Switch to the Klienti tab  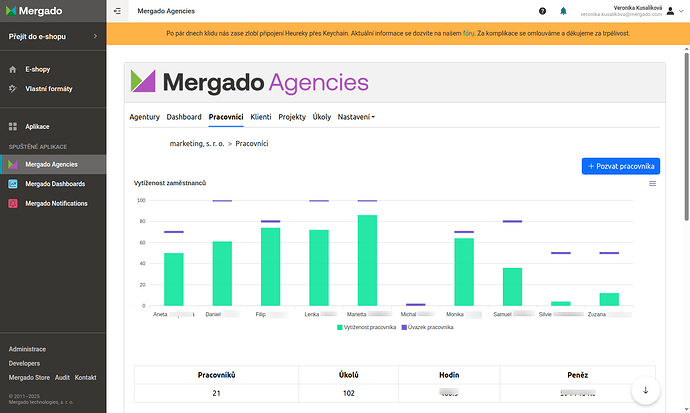tap(260, 117)
